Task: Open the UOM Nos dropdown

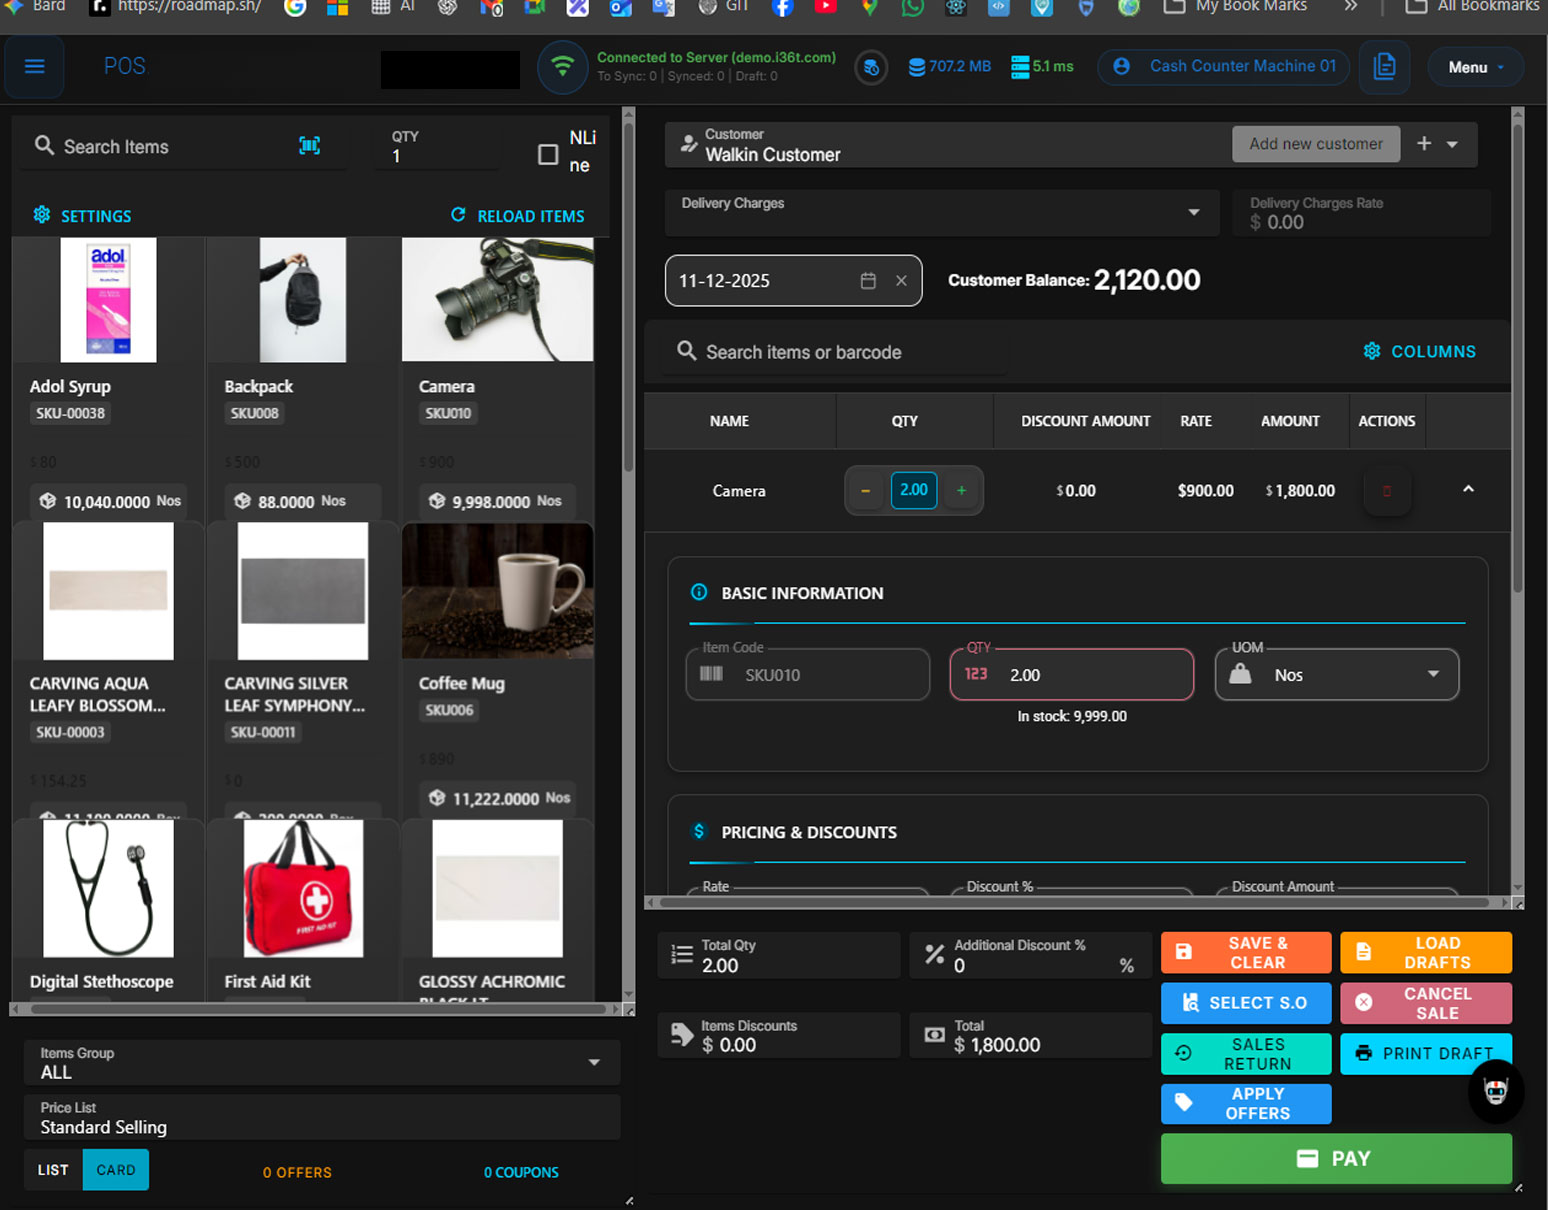Action: click(x=1433, y=675)
